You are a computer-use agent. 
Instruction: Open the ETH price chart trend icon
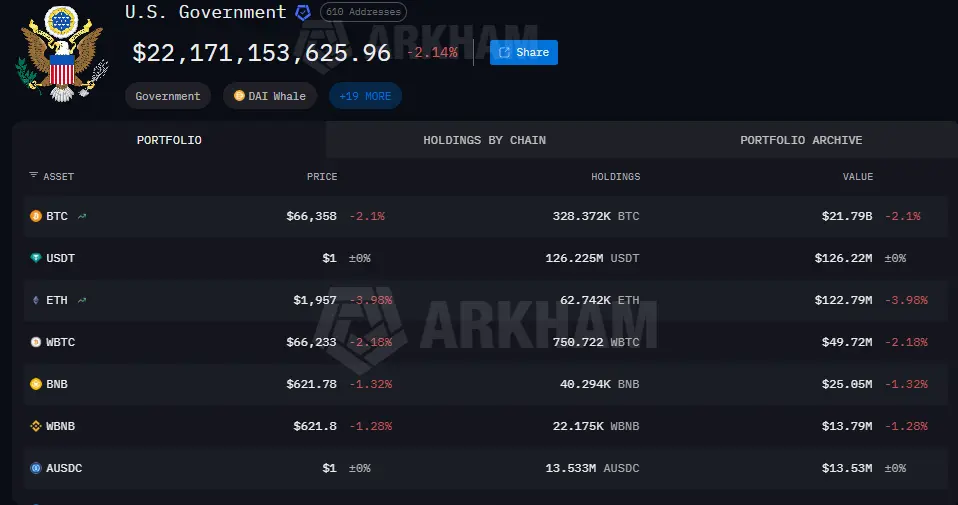point(82,300)
